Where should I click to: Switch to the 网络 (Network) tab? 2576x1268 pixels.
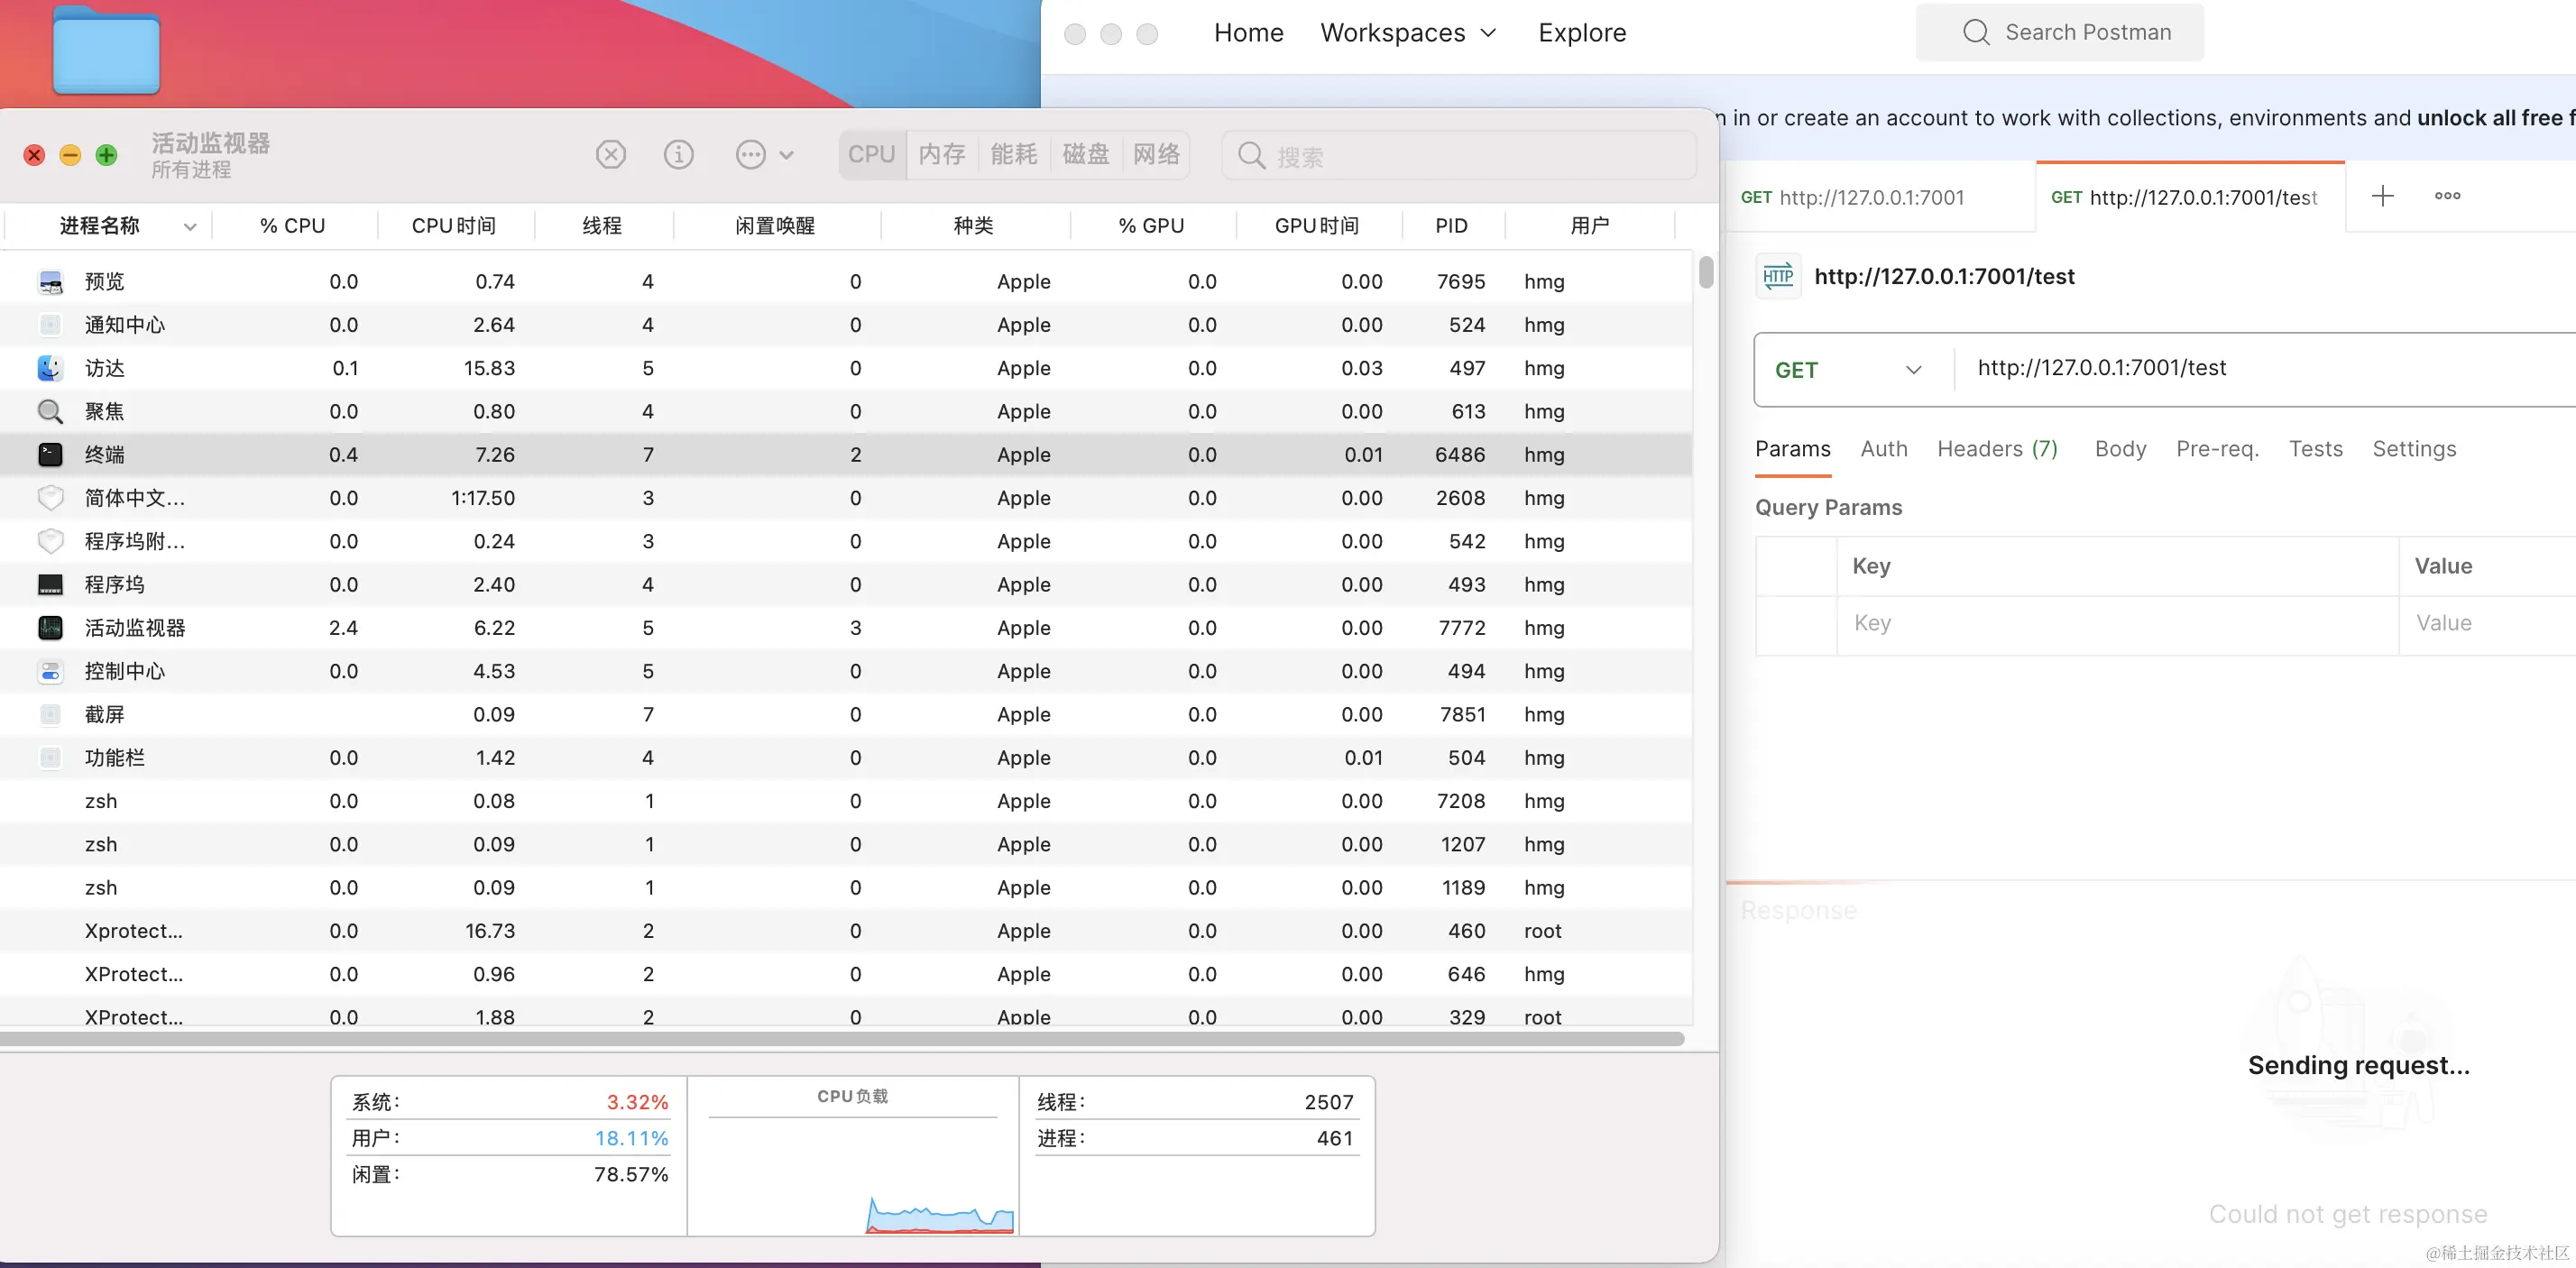click(1156, 155)
